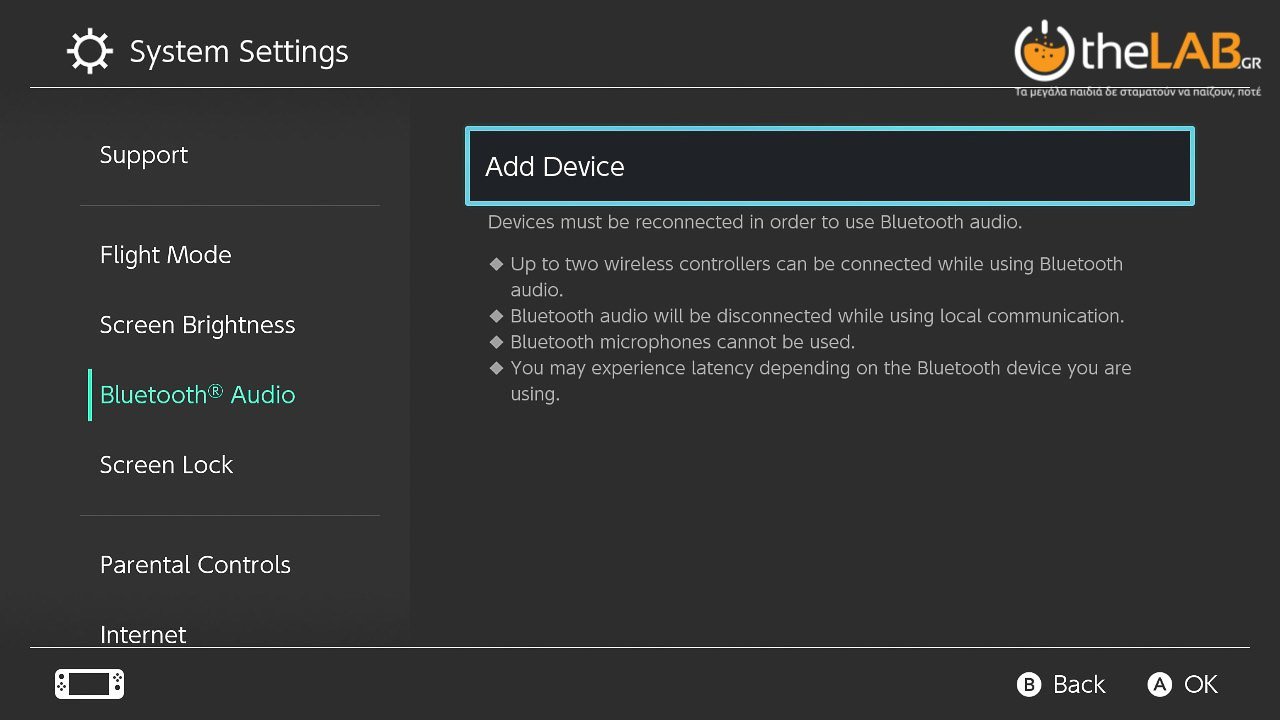The width and height of the screenshot is (1280, 720).
Task: Select the Bluetooth Audio menu item
Action: pos(198,395)
